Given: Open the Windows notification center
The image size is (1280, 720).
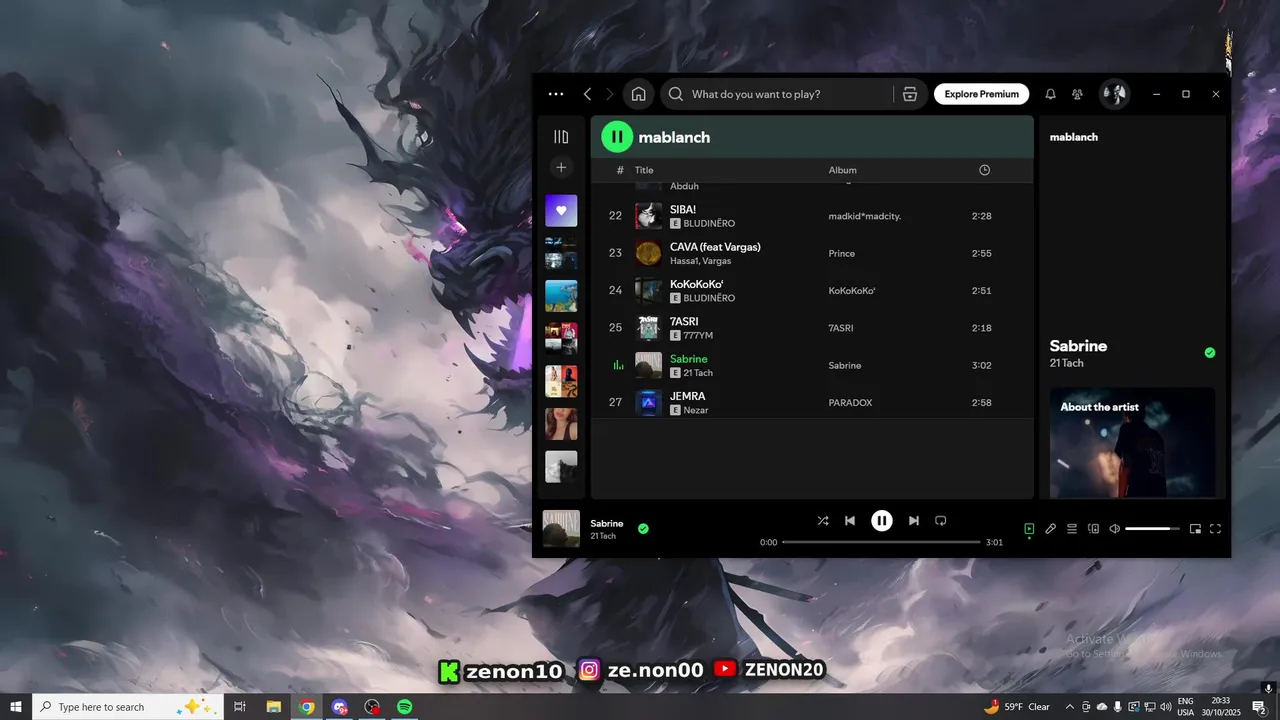Looking at the screenshot, I should click(x=1259, y=707).
